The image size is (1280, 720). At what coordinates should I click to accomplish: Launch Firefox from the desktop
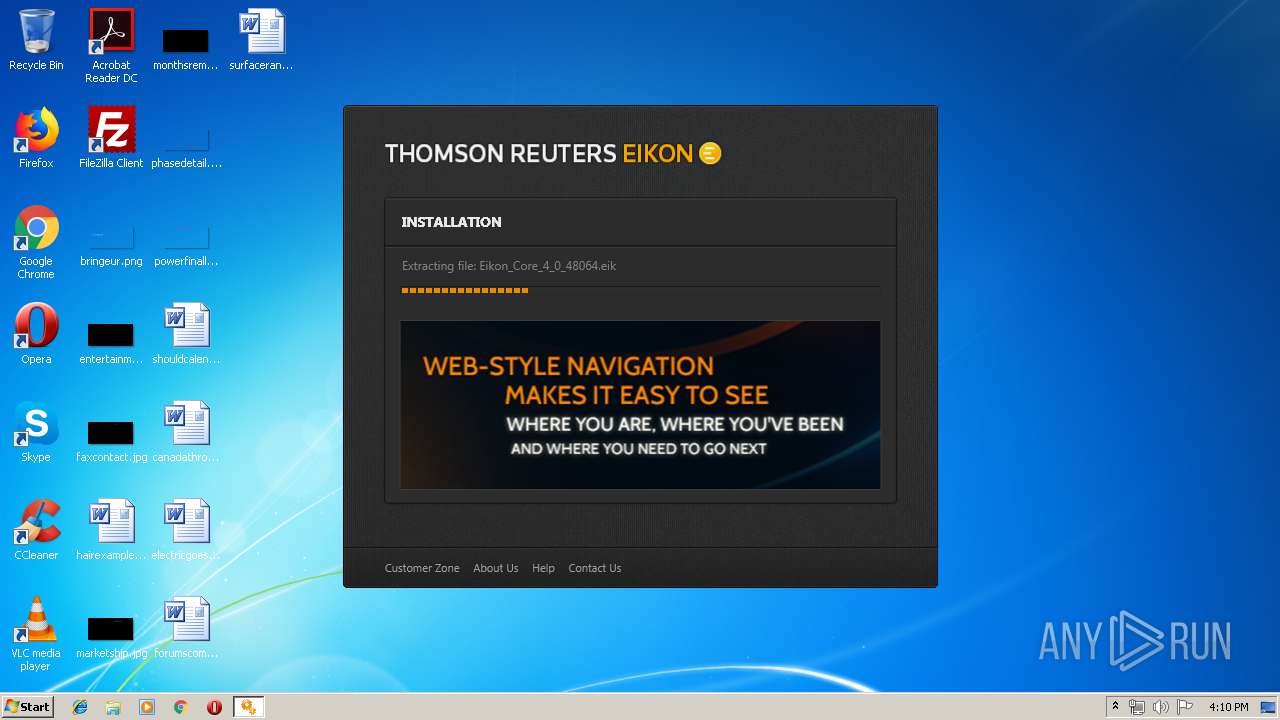(x=36, y=138)
